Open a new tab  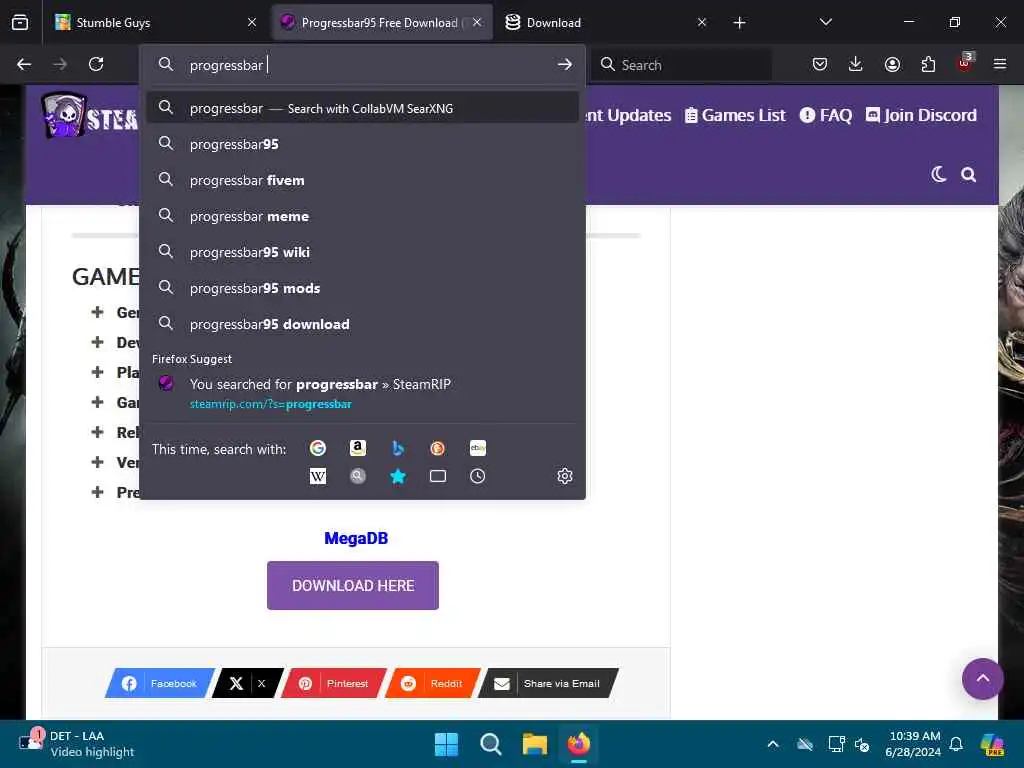coord(739,23)
